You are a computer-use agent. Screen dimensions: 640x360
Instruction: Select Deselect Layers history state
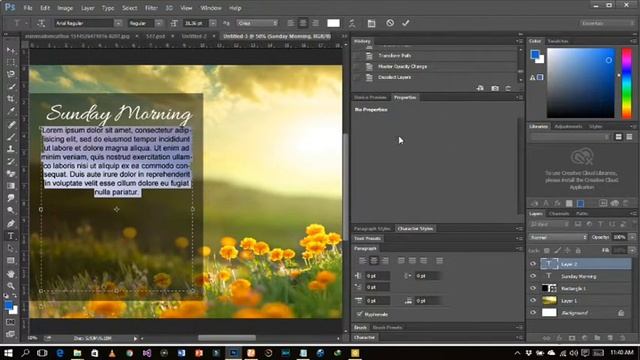click(394, 77)
